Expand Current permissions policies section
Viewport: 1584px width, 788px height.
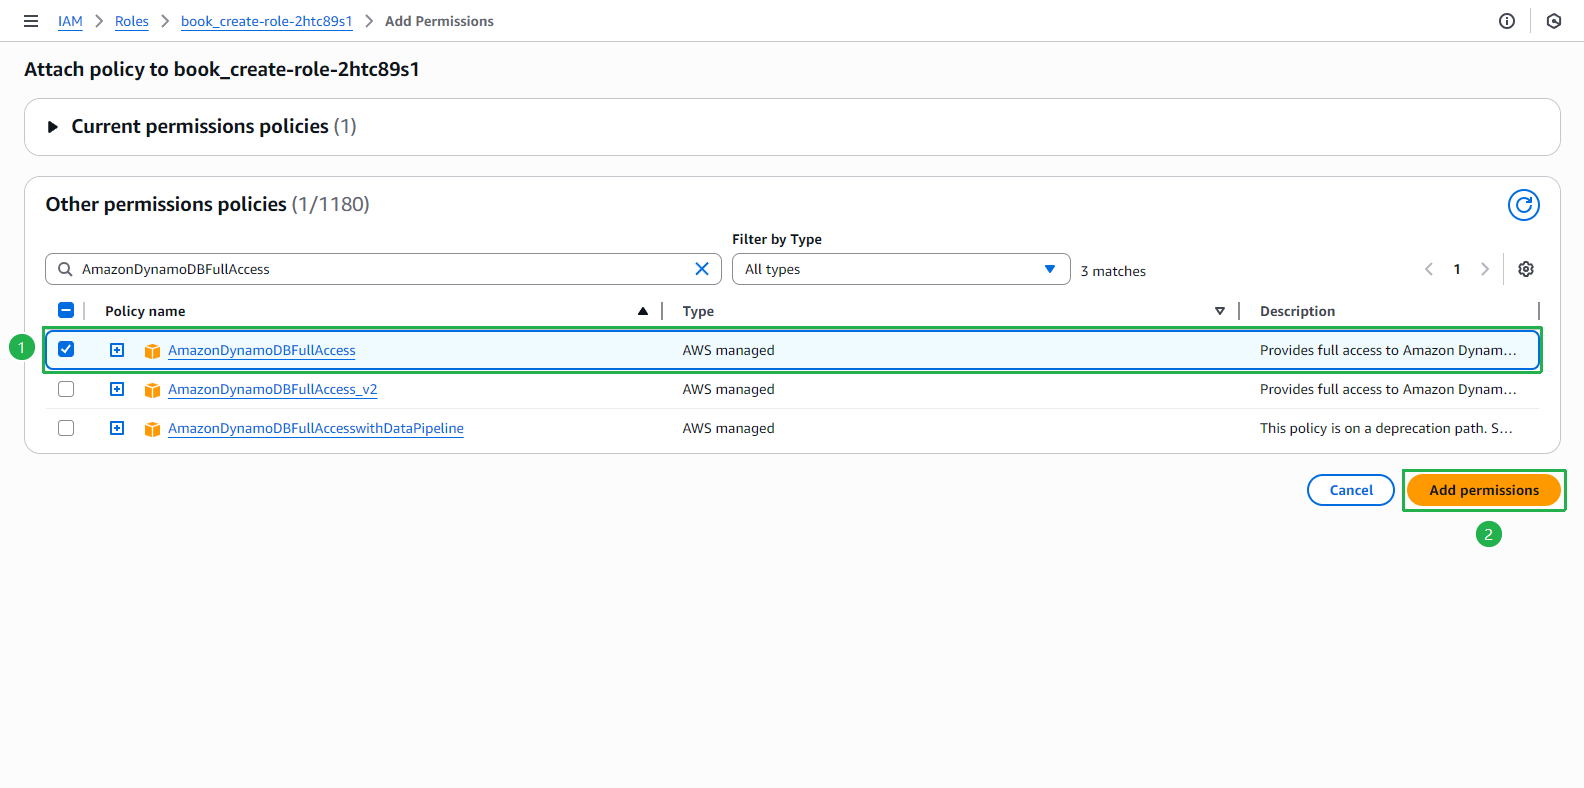point(53,127)
